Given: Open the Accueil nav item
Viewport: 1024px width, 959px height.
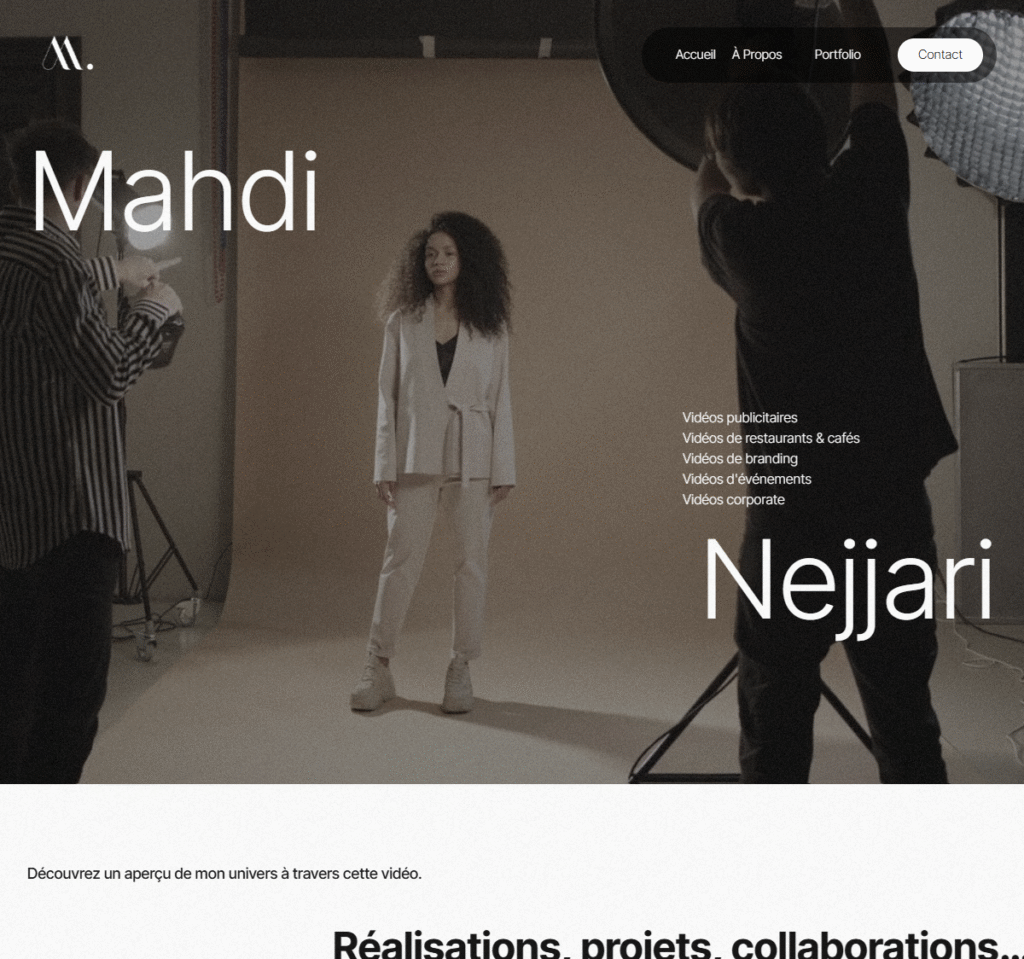Looking at the screenshot, I should click(695, 55).
